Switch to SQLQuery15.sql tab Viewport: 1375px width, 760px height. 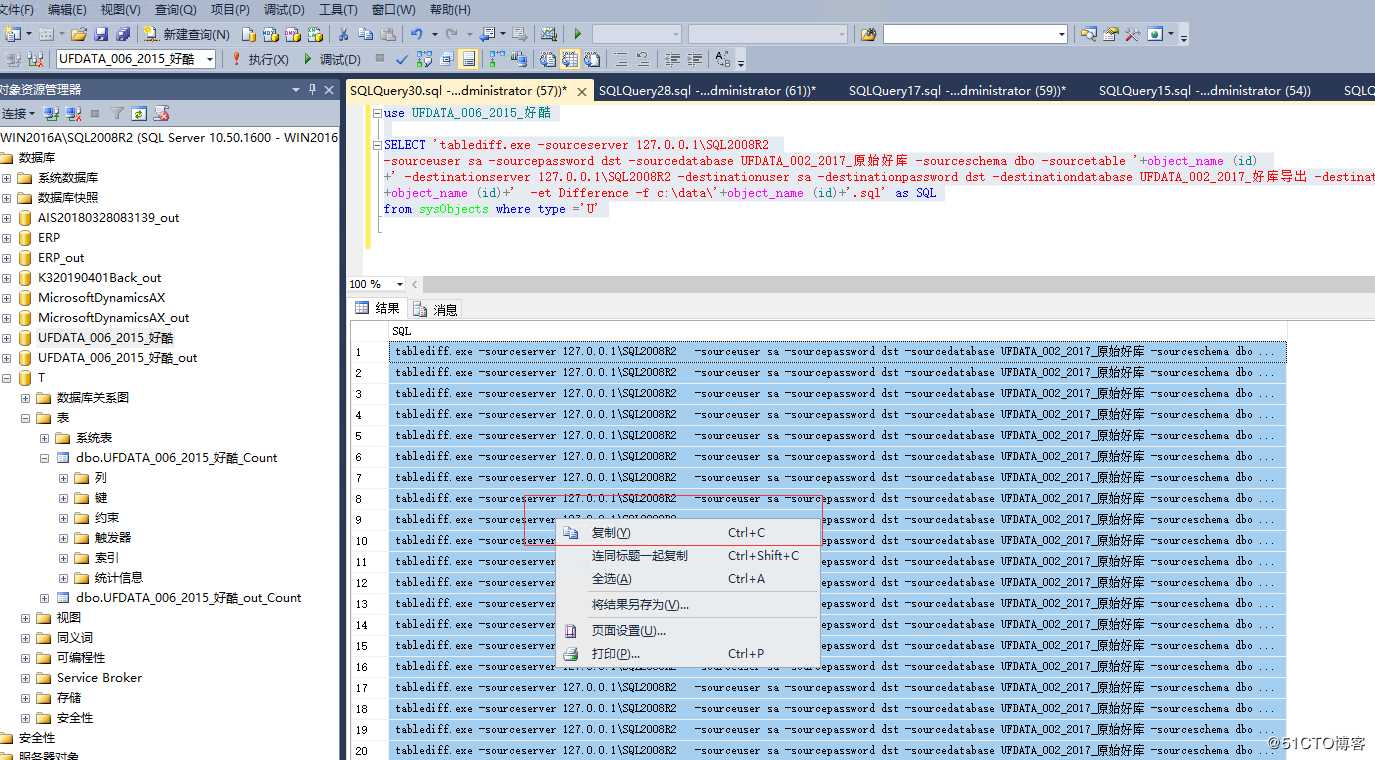(x=1204, y=90)
